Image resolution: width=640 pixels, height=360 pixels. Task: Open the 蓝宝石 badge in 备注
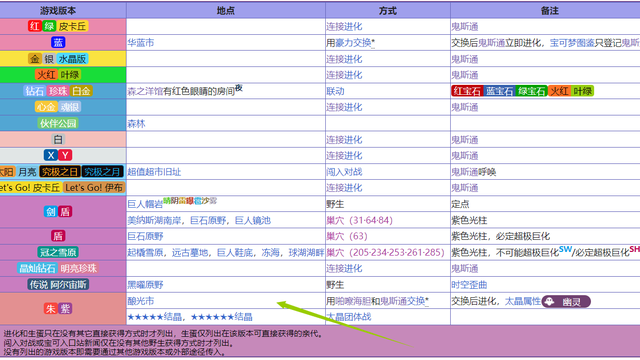point(499,91)
